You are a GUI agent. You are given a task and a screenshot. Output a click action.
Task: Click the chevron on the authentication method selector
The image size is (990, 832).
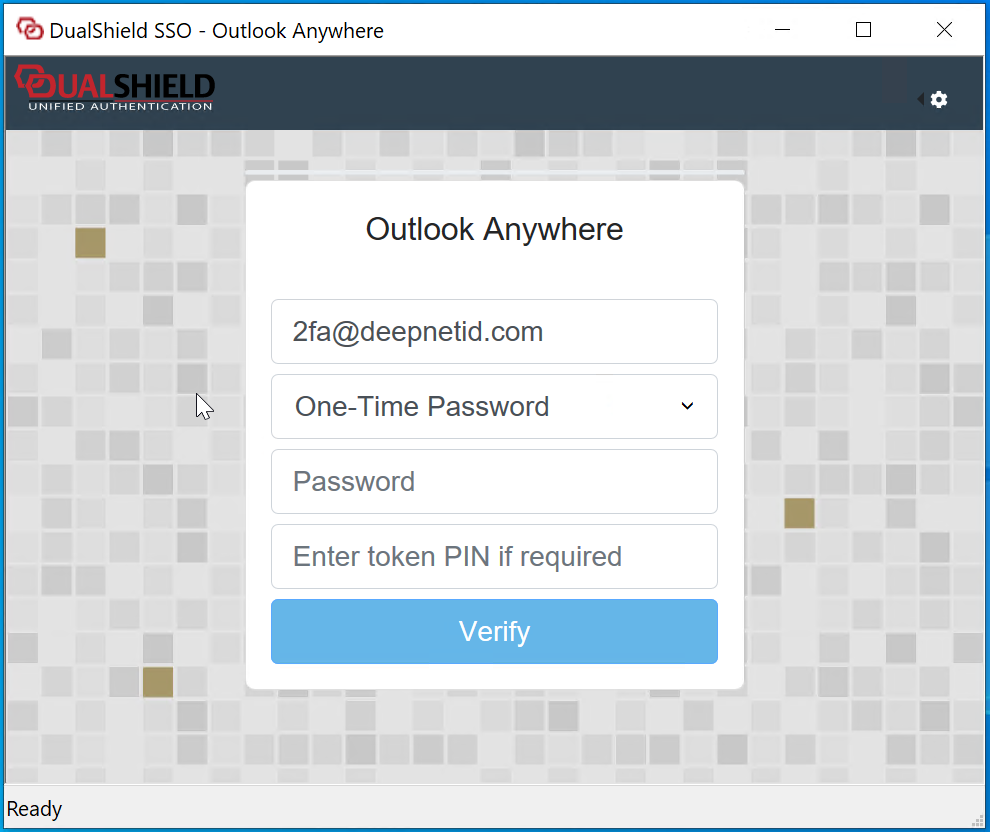(x=687, y=406)
